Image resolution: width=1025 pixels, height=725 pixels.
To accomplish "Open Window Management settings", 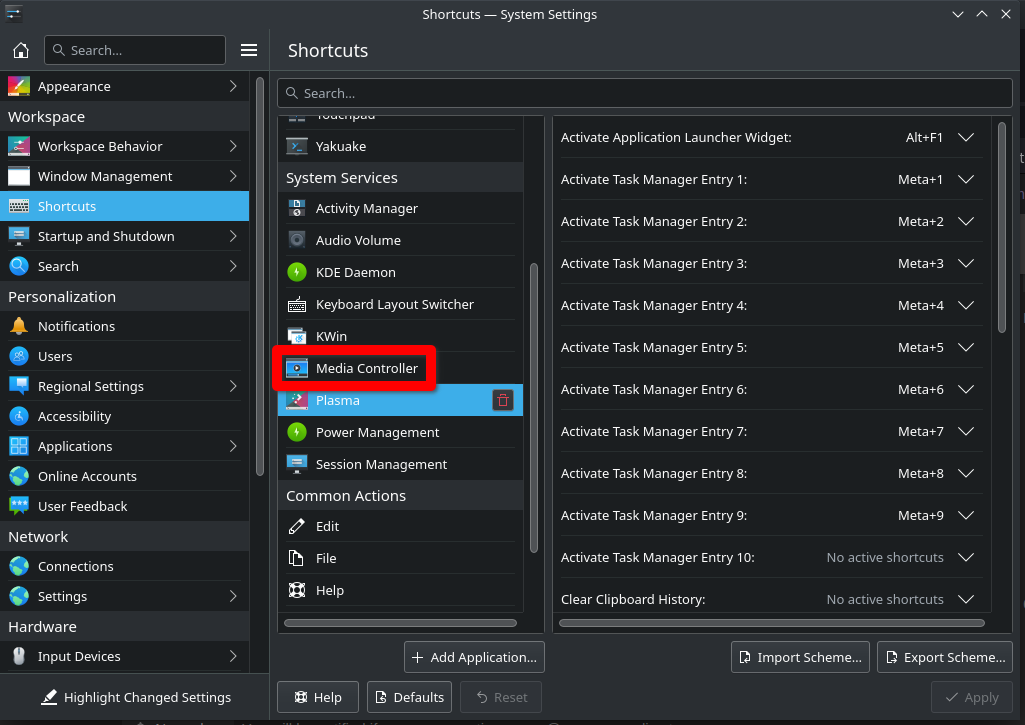I will (124, 176).
